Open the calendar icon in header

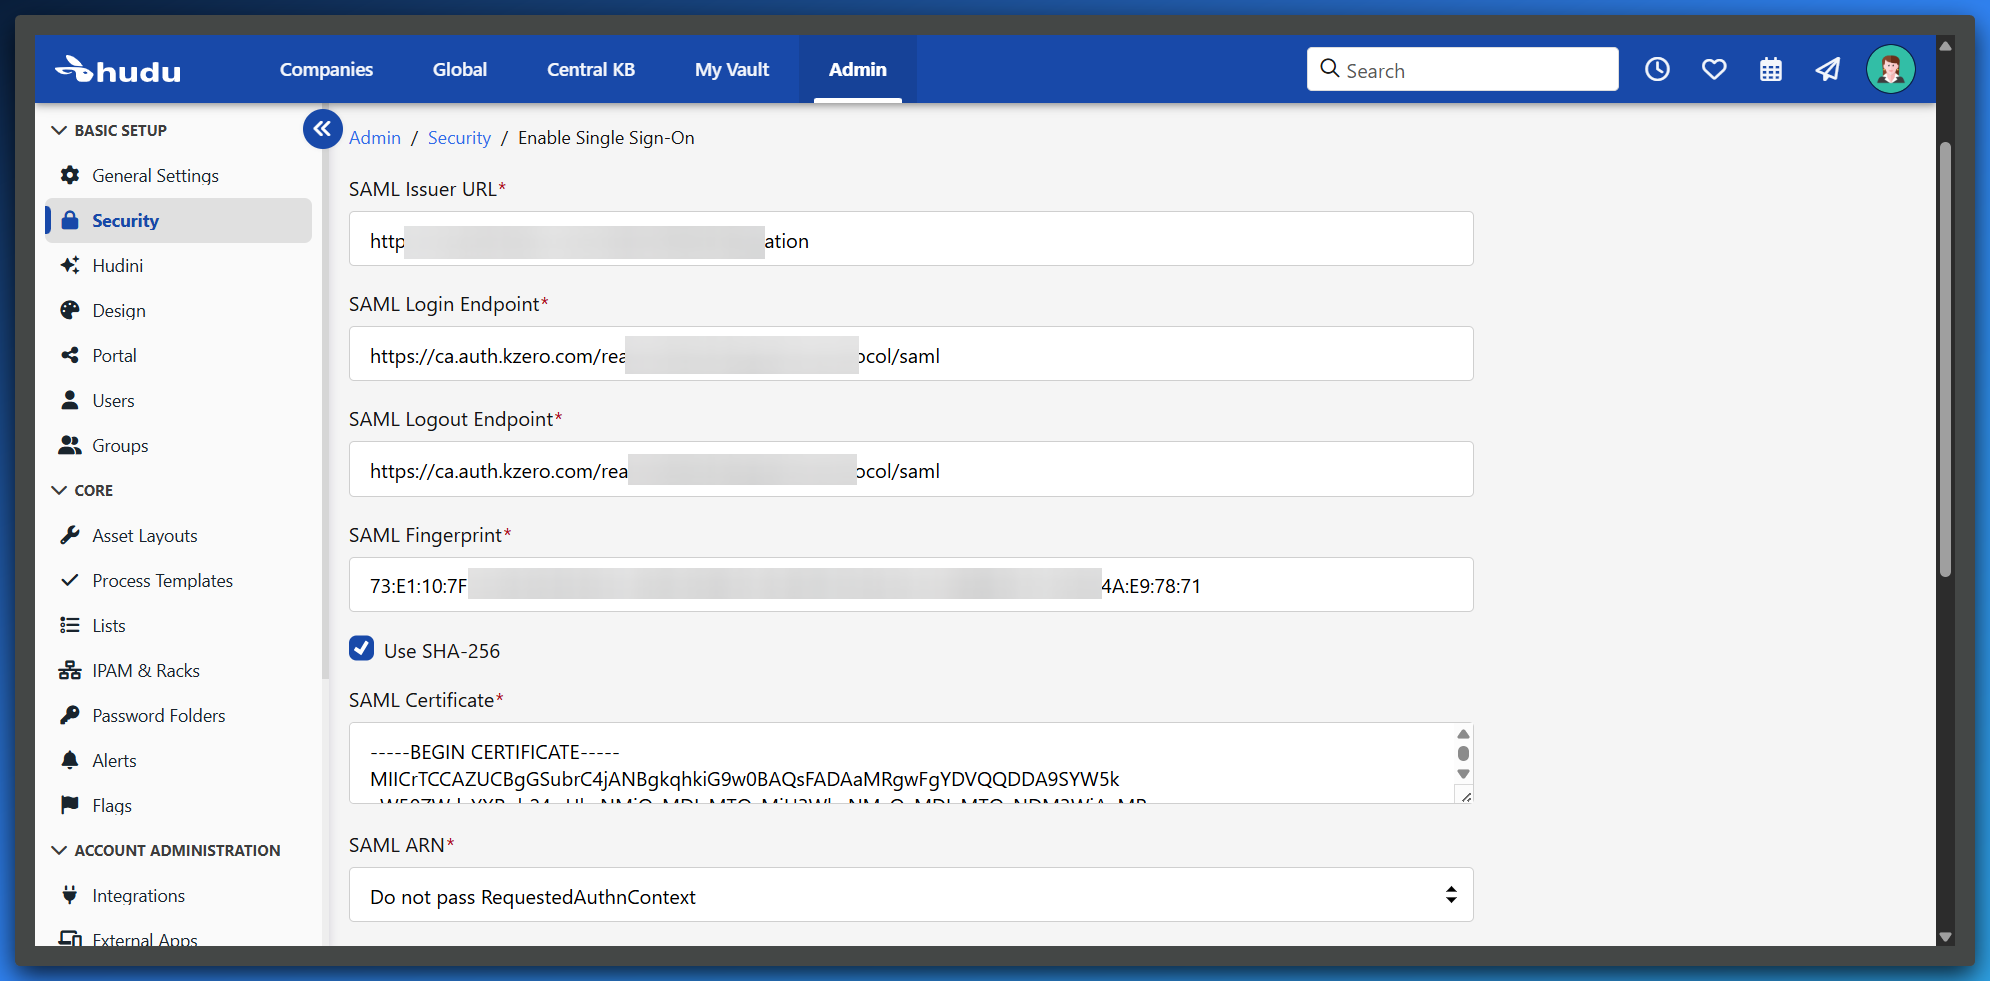[x=1771, y=69]
